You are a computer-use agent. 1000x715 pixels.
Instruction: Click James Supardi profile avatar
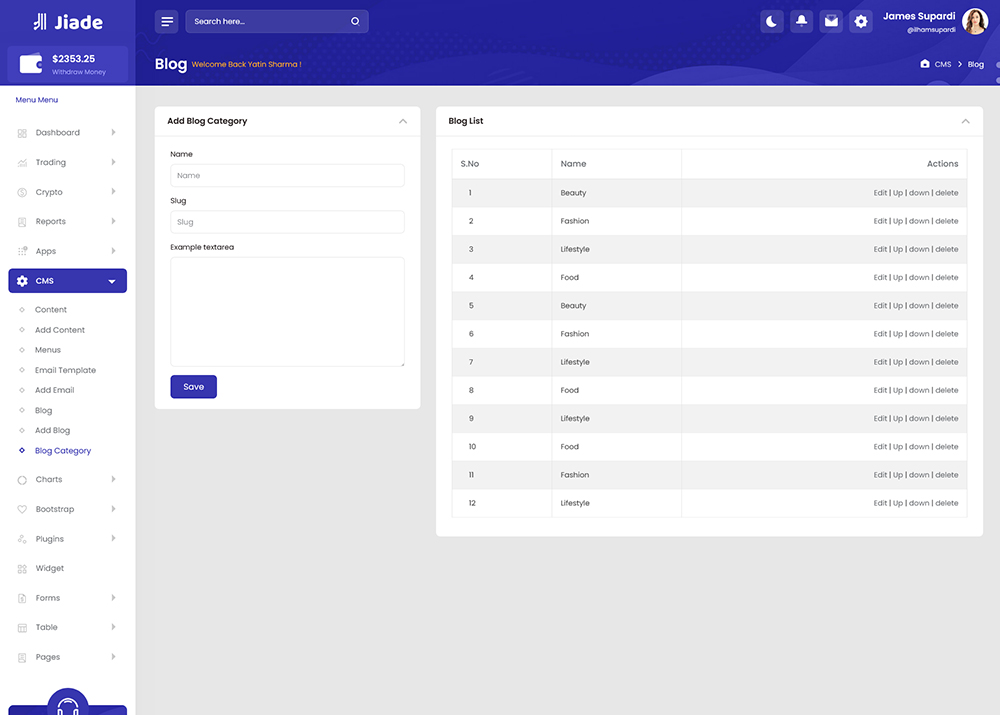point(974,21)
